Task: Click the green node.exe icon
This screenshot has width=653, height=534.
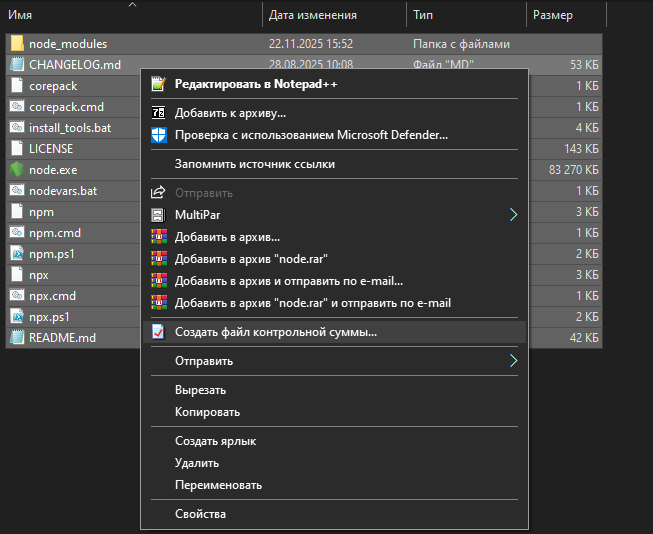Action: point(17,169)
